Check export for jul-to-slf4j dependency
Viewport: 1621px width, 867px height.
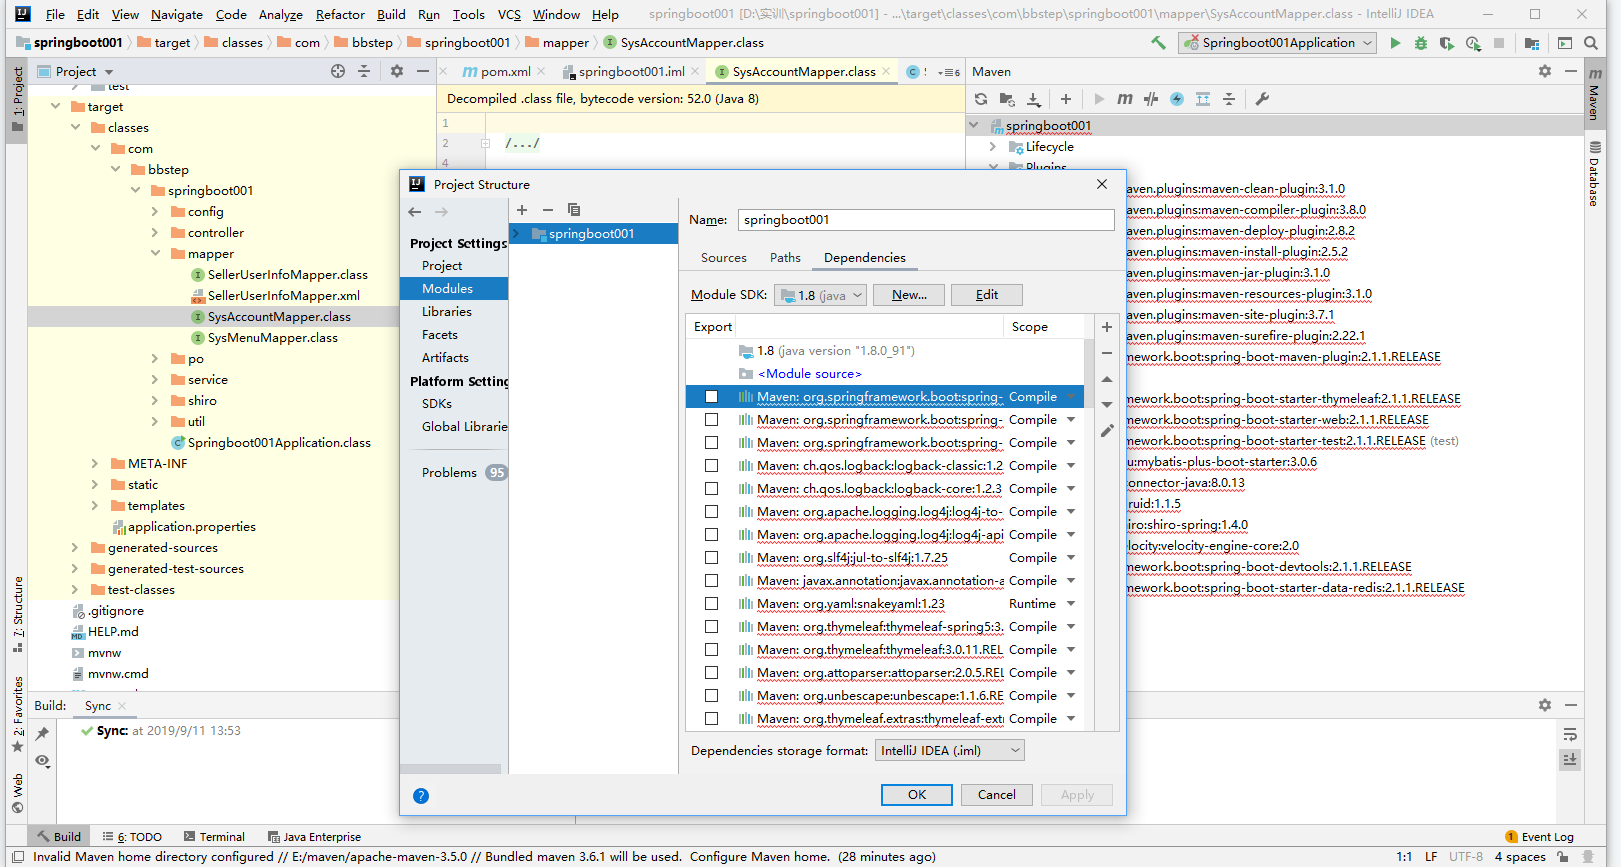(x=711, y=558)
